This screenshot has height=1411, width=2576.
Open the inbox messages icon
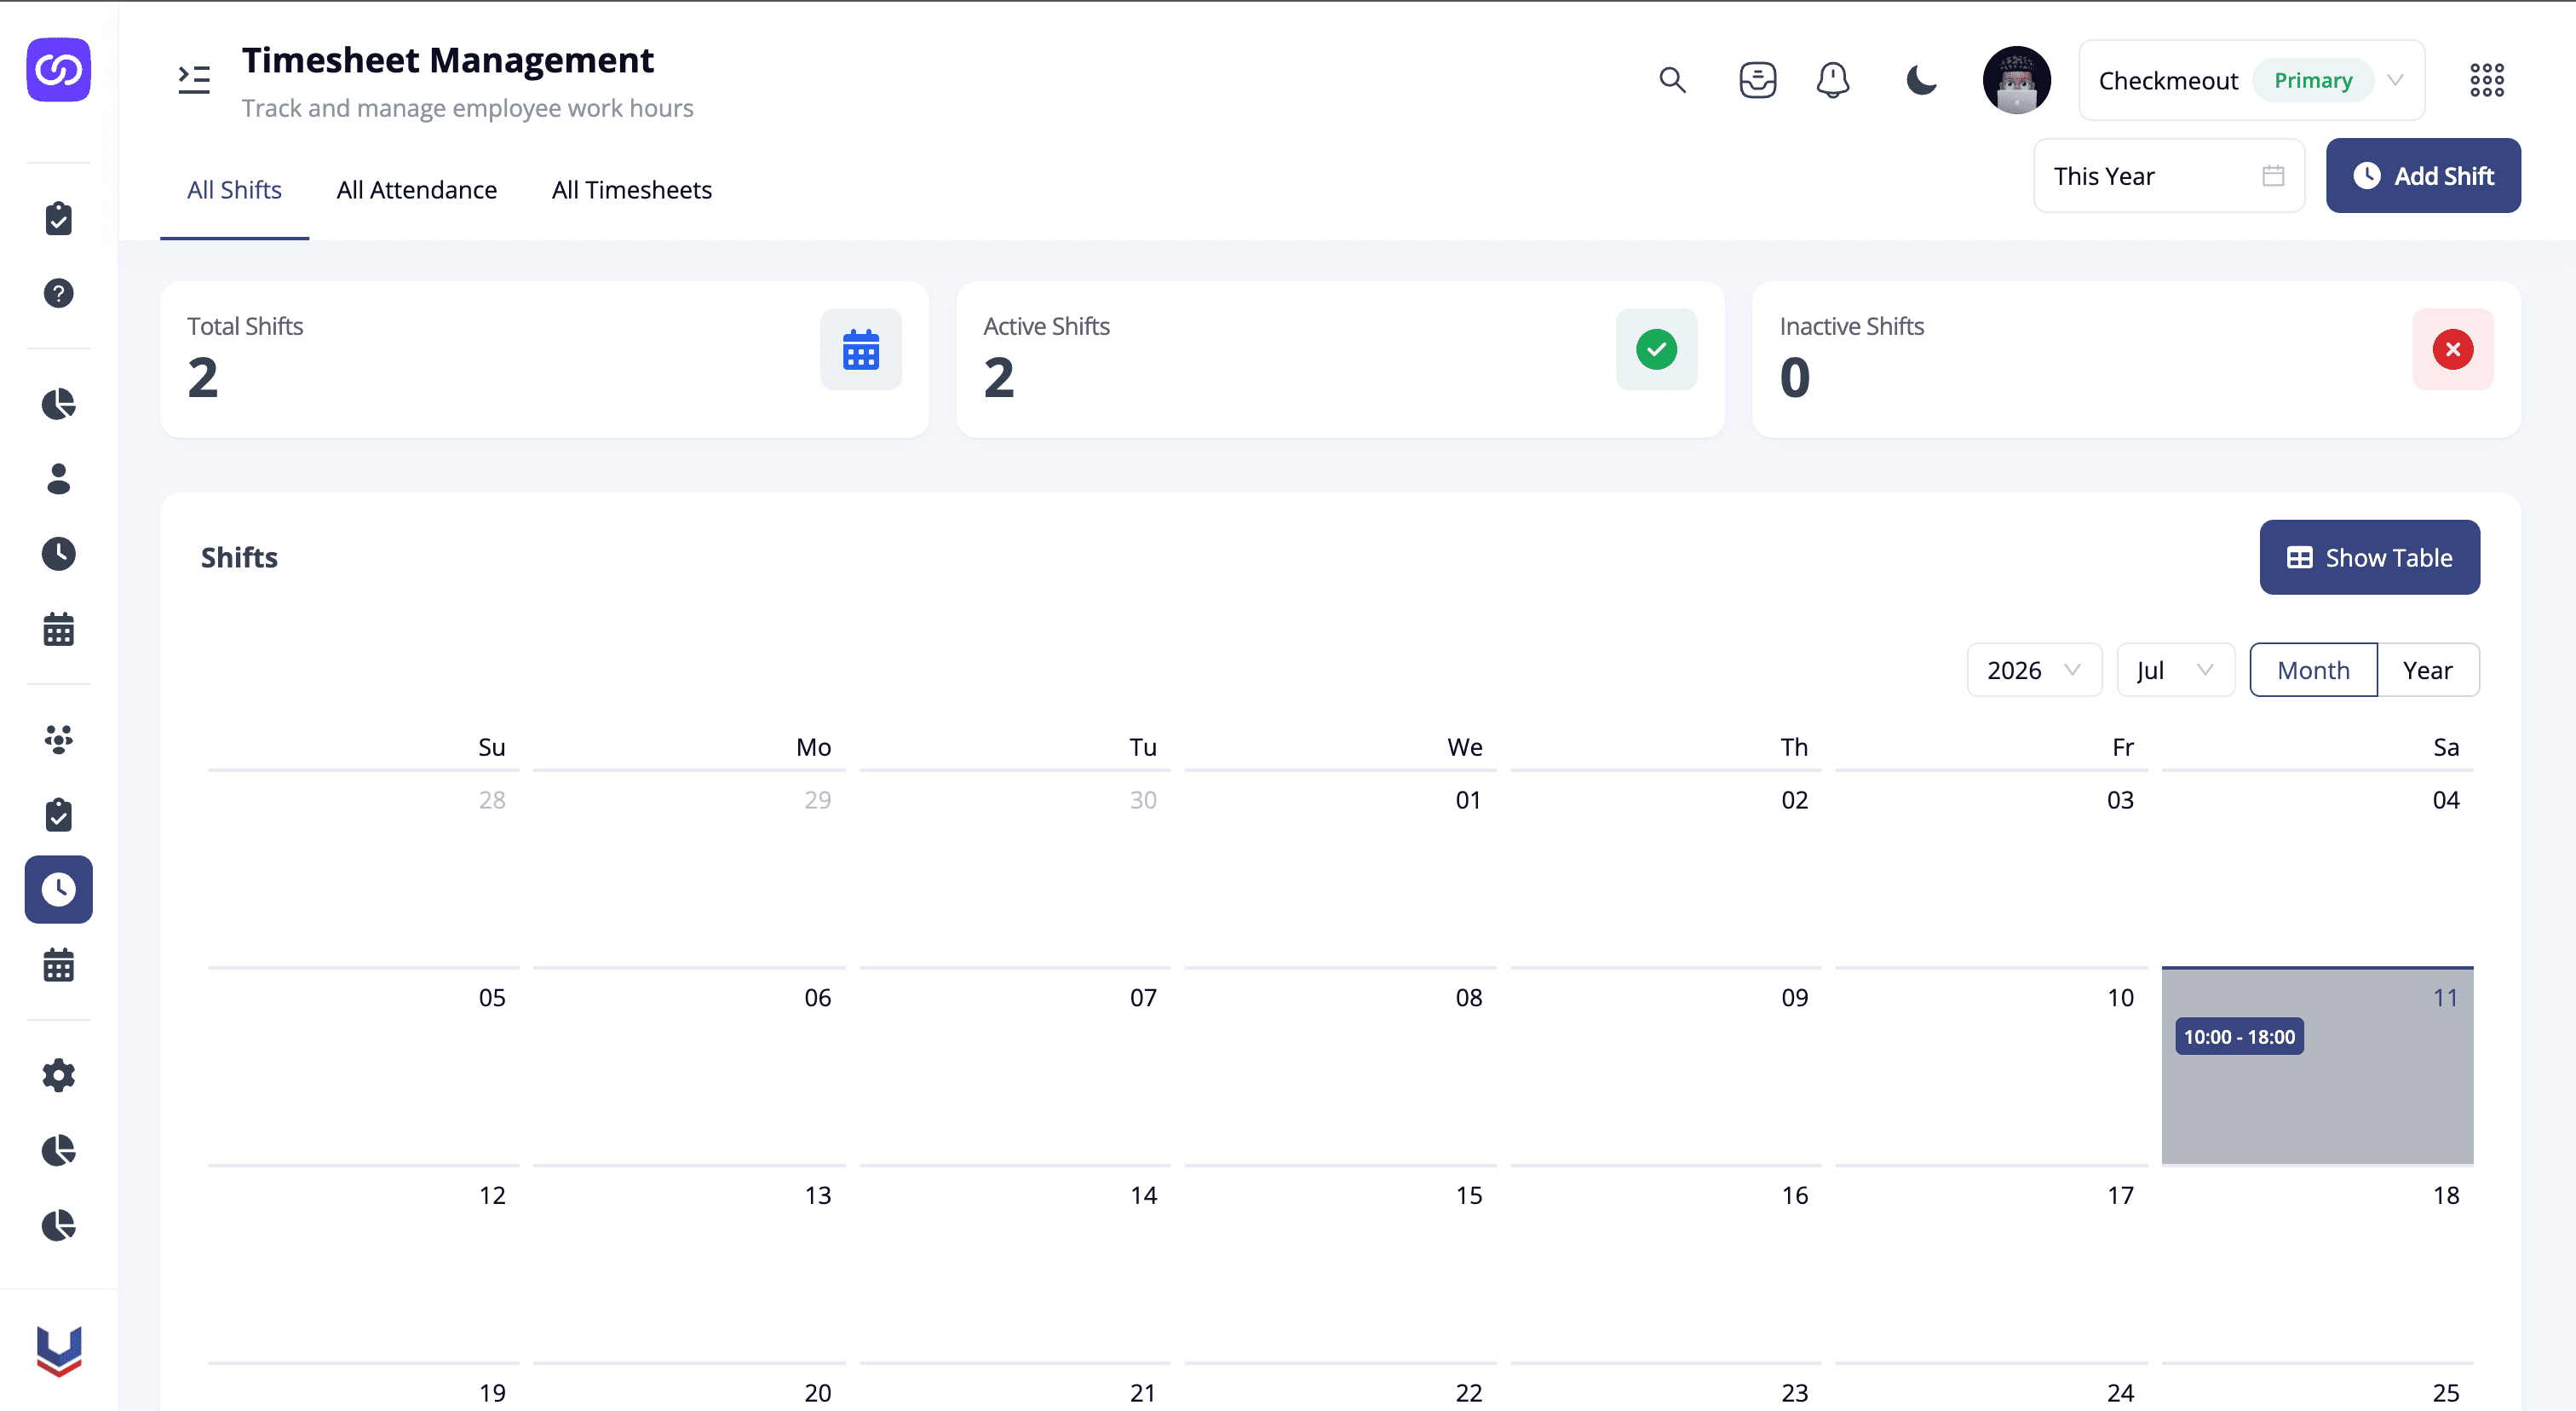1757,80
